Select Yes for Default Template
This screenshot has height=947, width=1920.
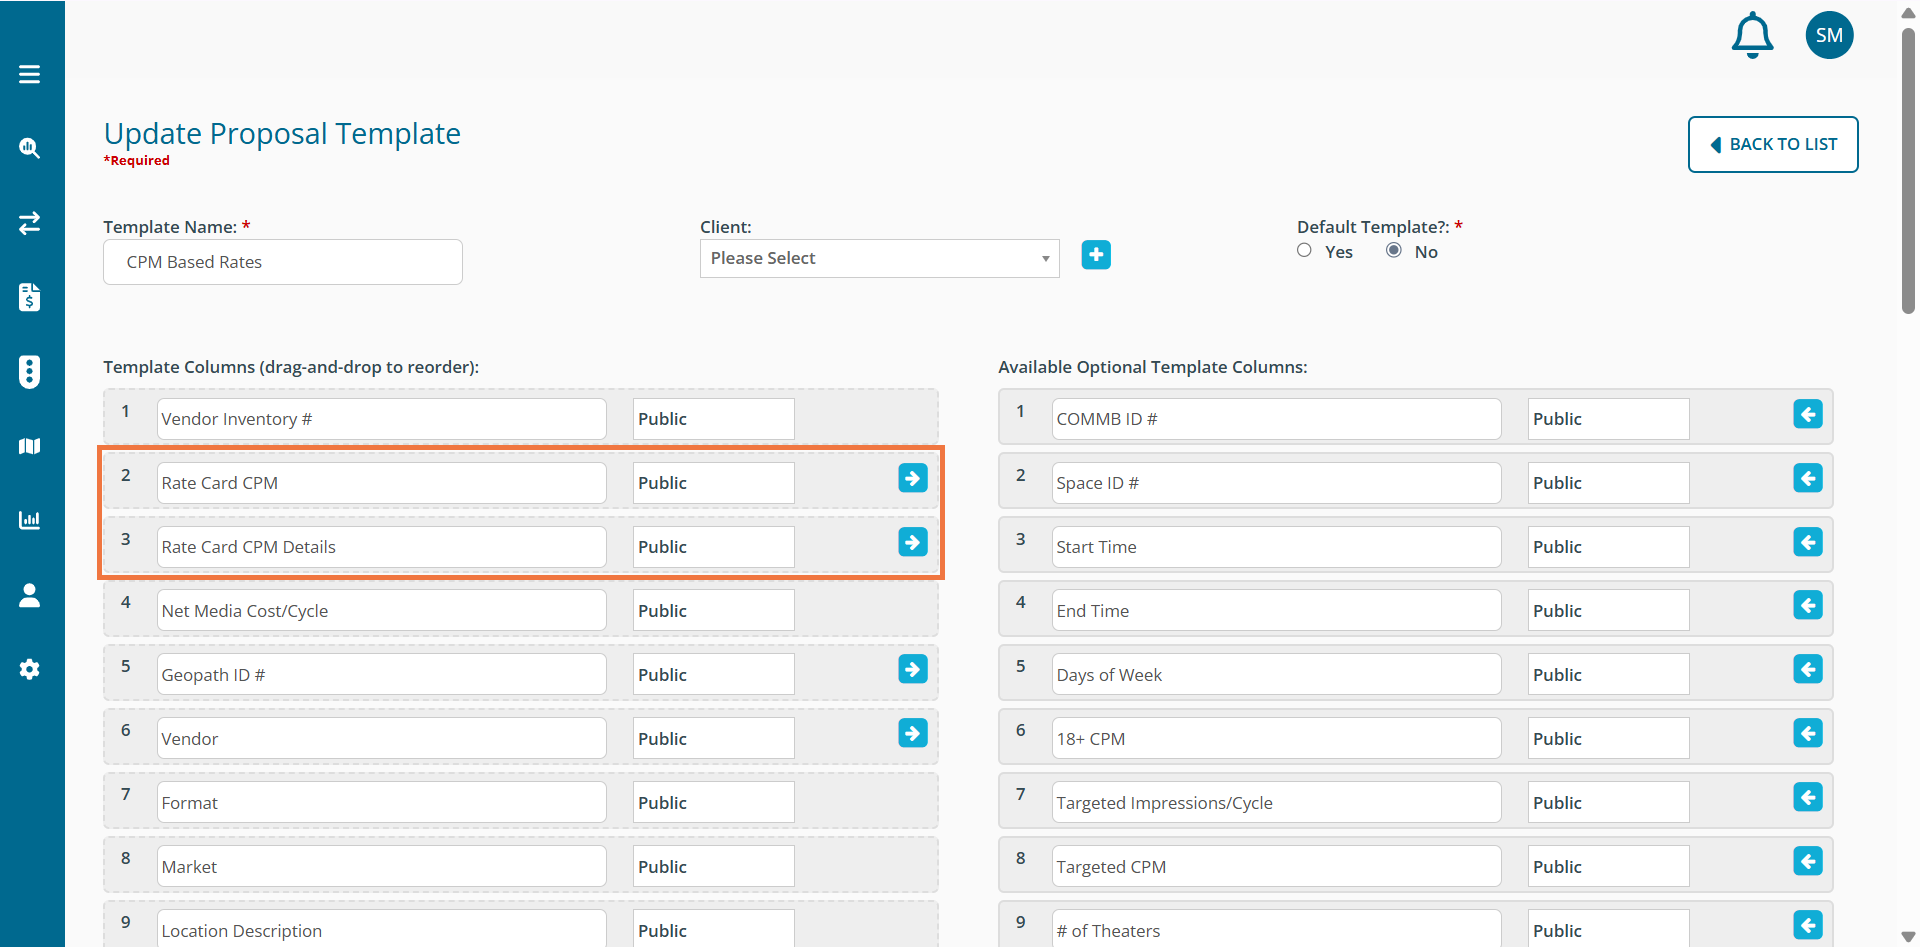pyautogui.click(x=1304, y=250)
